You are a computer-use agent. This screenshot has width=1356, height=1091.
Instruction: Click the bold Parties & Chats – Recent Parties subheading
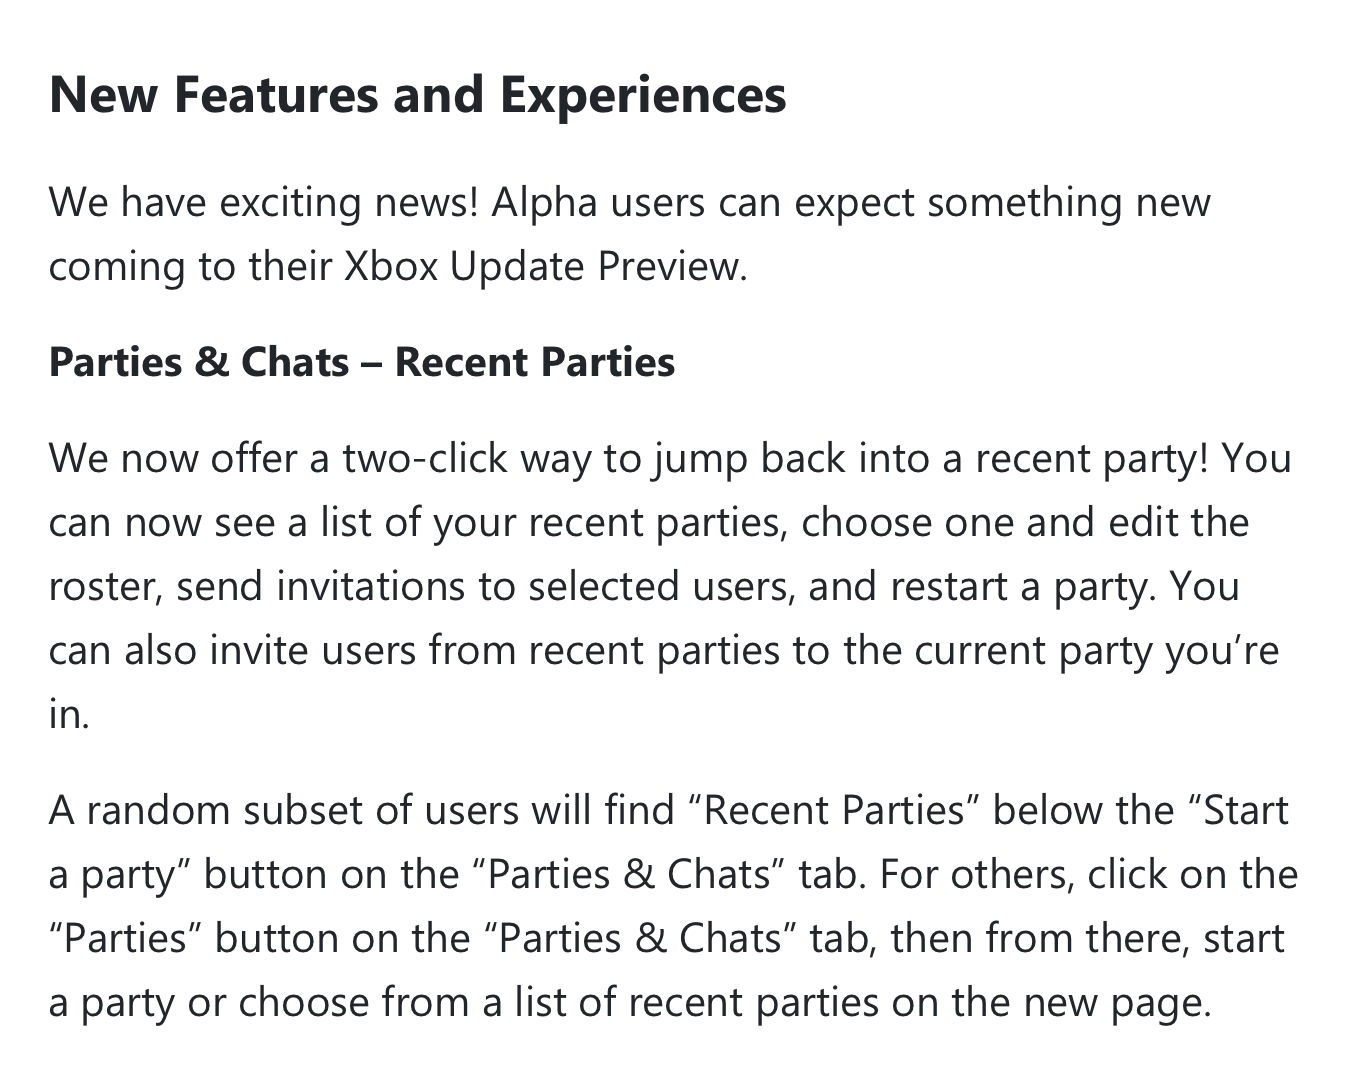[362, 362]
